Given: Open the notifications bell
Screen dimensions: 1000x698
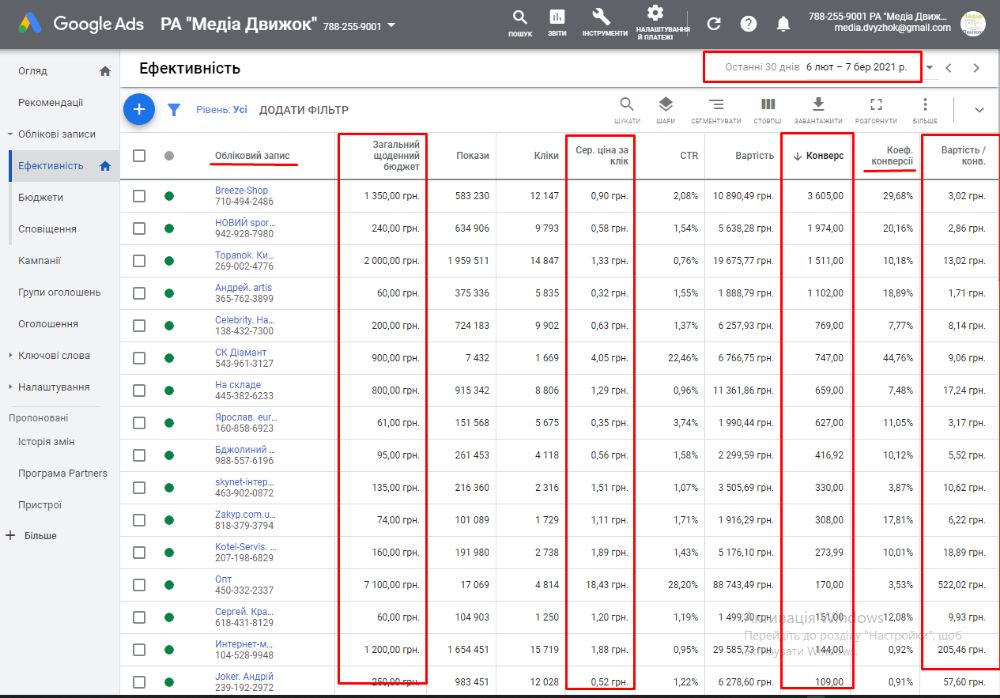Looking at the screenshot, I should 783,24.
